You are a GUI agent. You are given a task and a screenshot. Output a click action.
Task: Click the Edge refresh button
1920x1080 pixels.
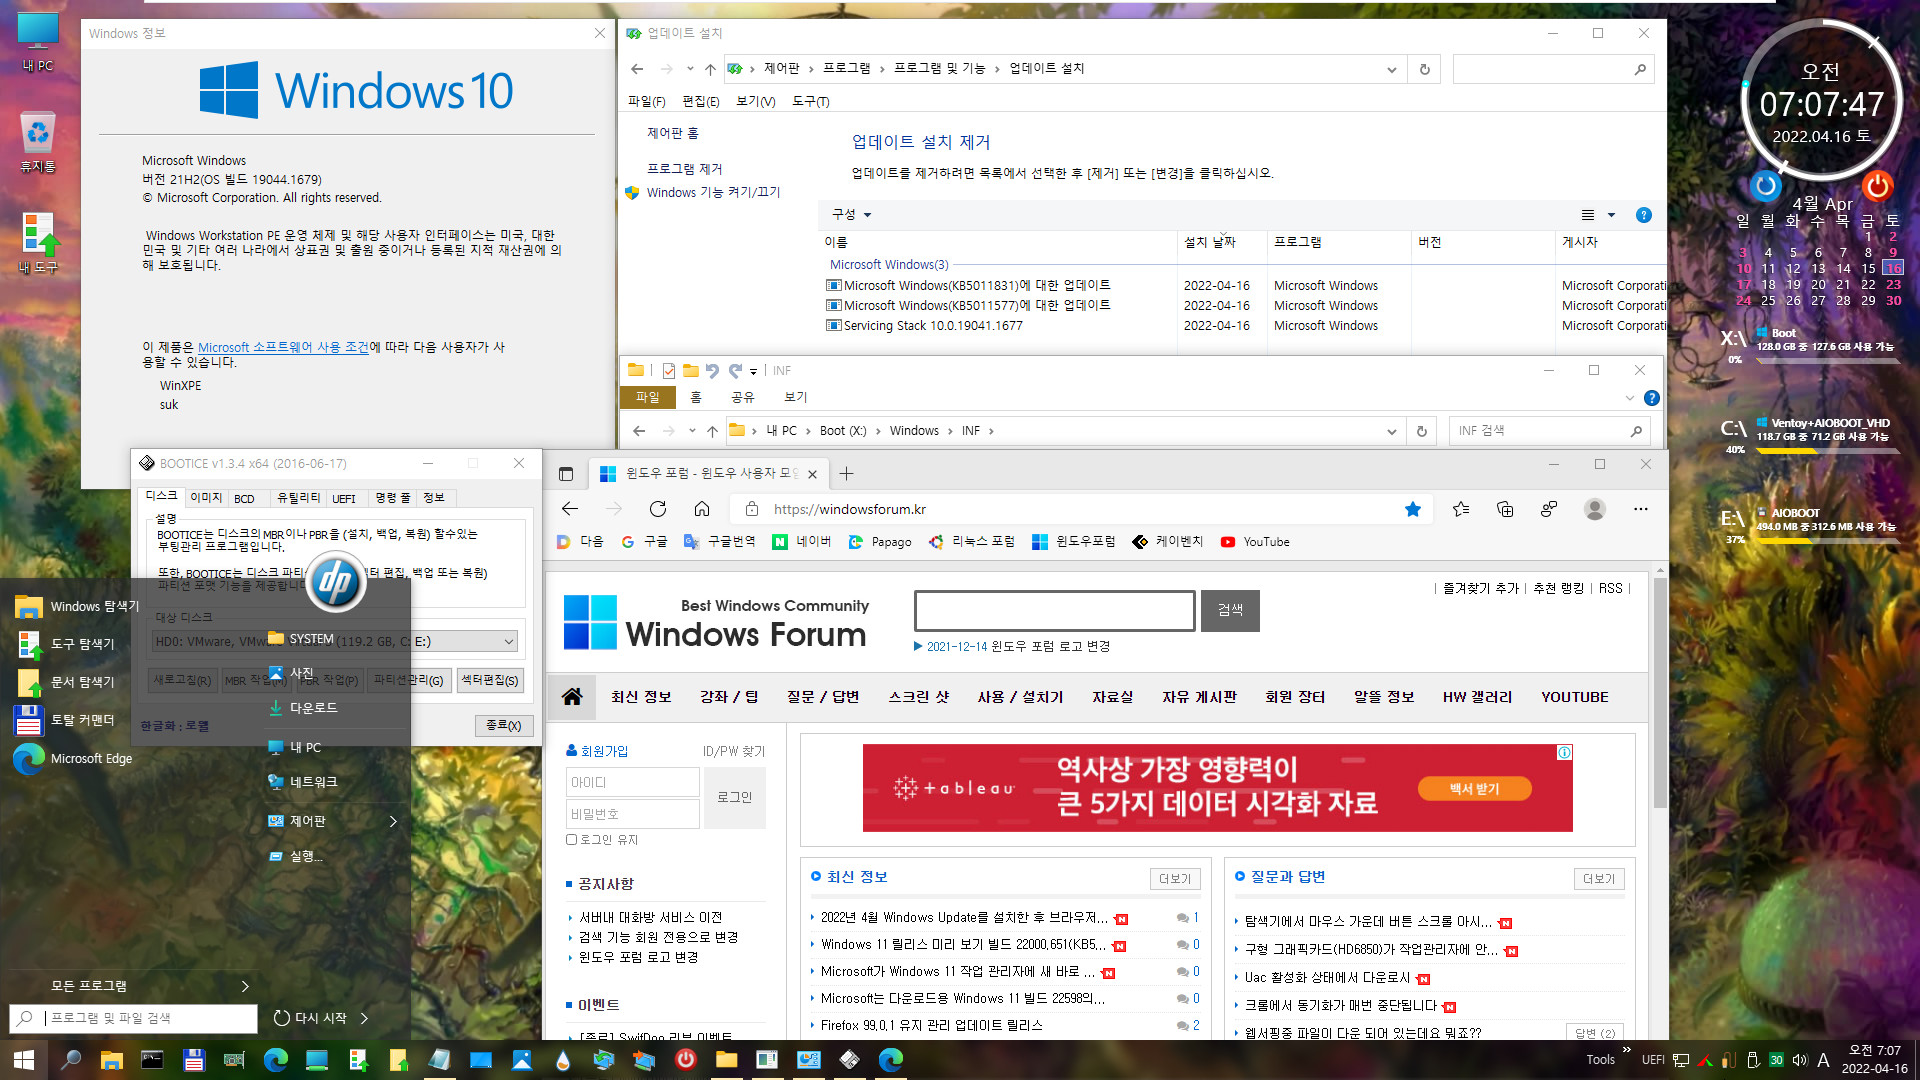tap(658, 509)
